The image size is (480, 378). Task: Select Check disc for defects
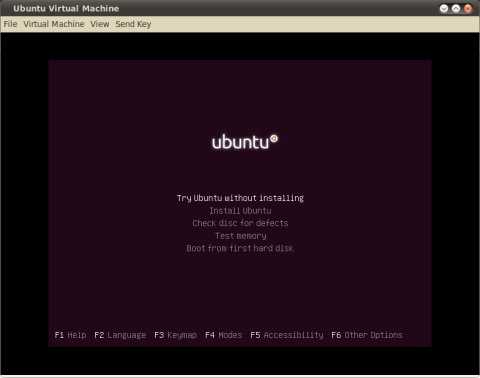click(x=240, y=223)
